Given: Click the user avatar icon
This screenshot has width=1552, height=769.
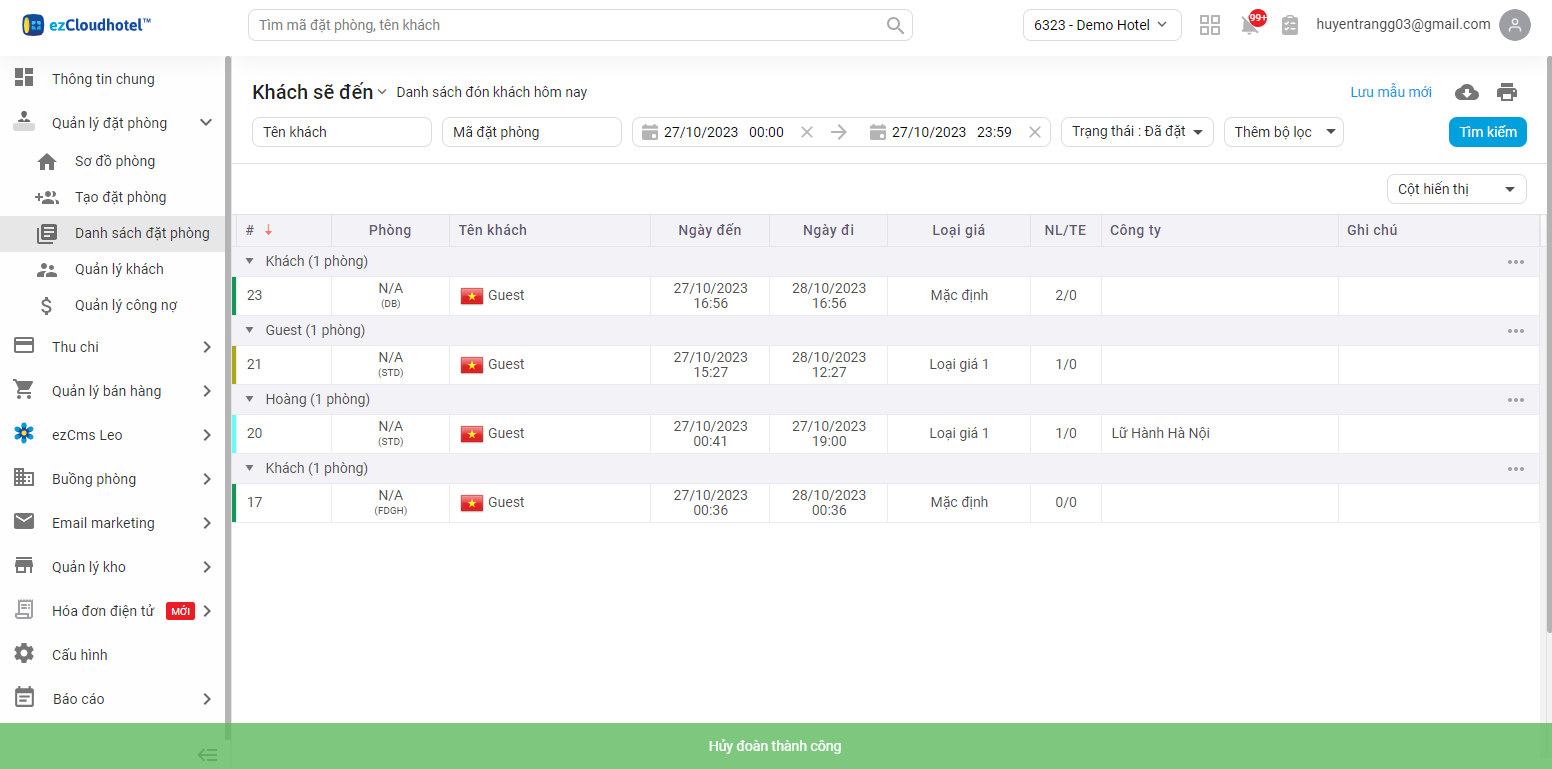Looking at the screenshot, I should click(1514, 25).
